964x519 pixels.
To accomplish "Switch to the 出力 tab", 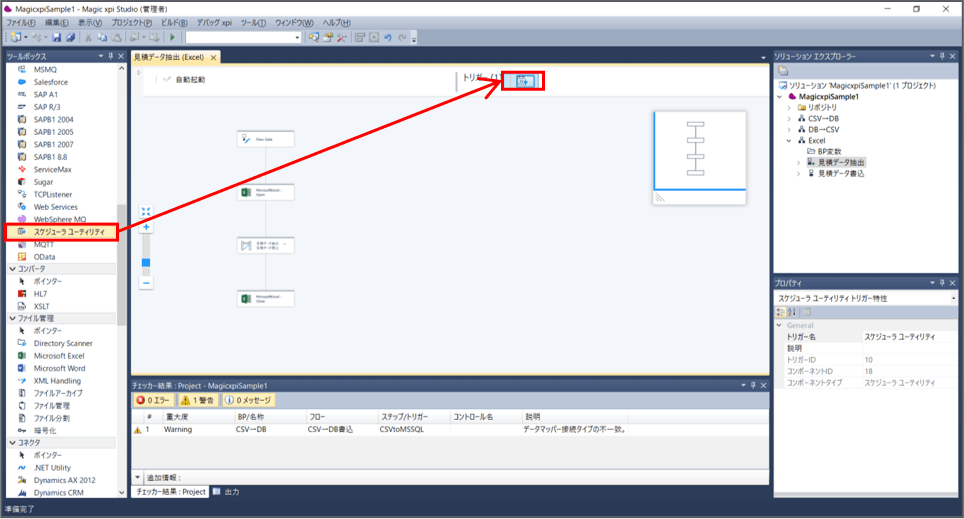I will [231, 492].
